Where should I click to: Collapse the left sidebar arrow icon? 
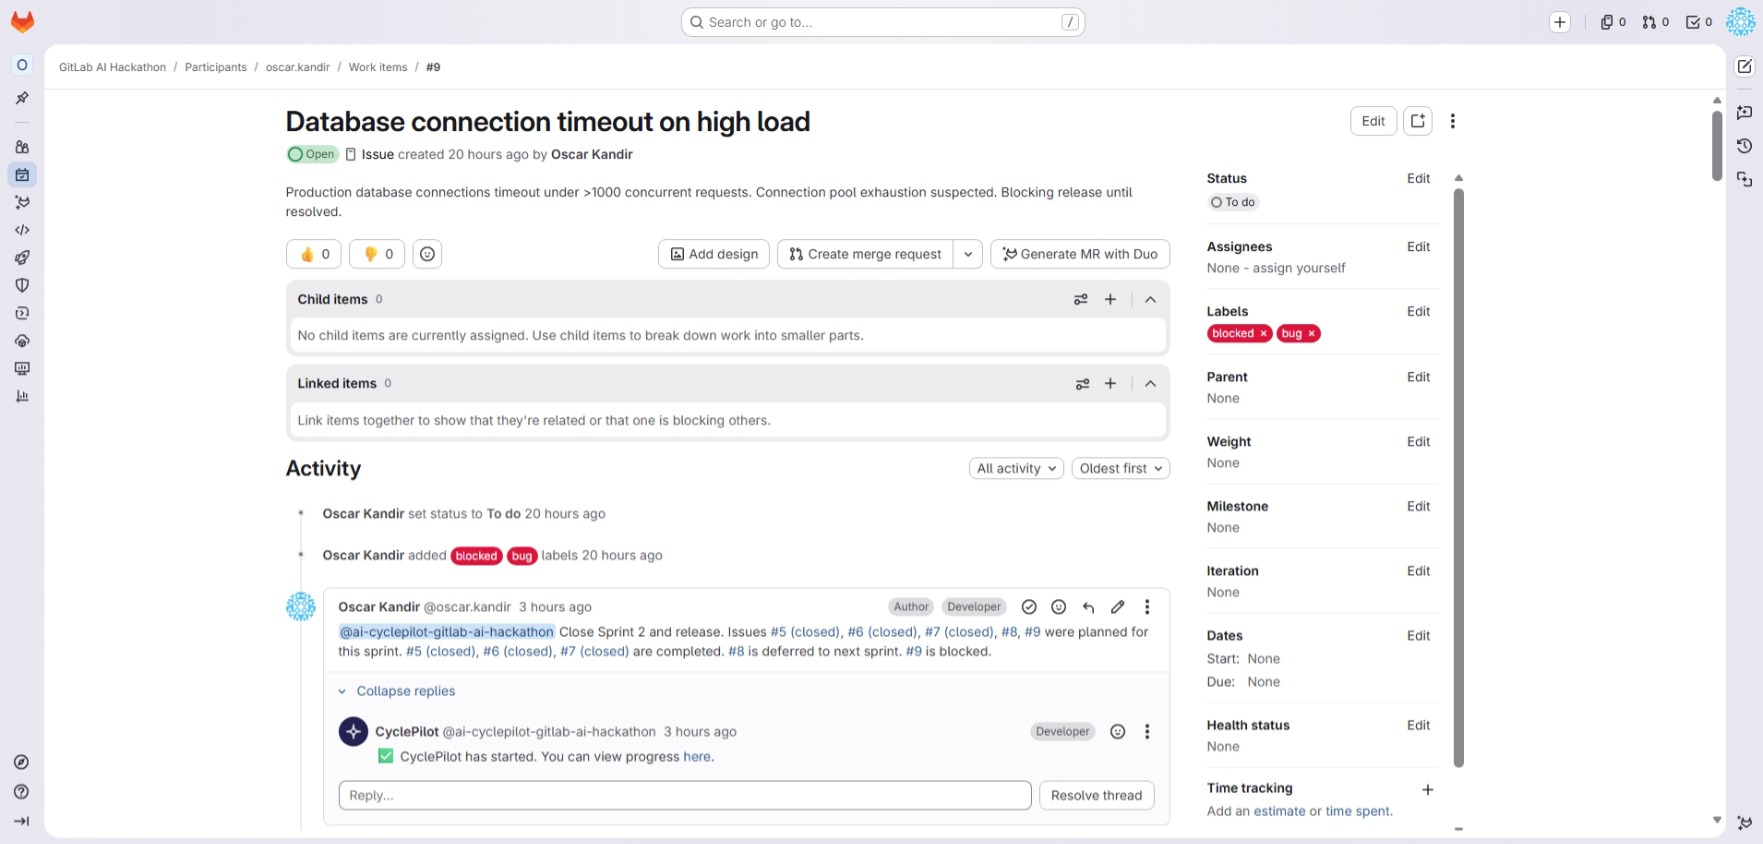tap(22, 821)
